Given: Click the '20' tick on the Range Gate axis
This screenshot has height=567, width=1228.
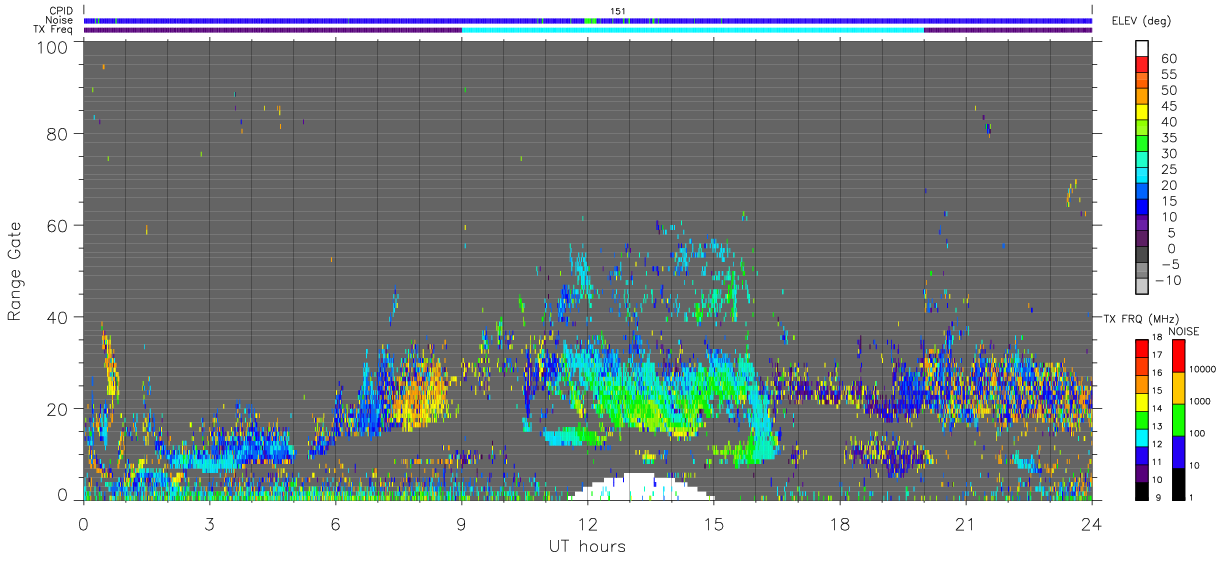Looking at the screenshot, I should point(60,409).
